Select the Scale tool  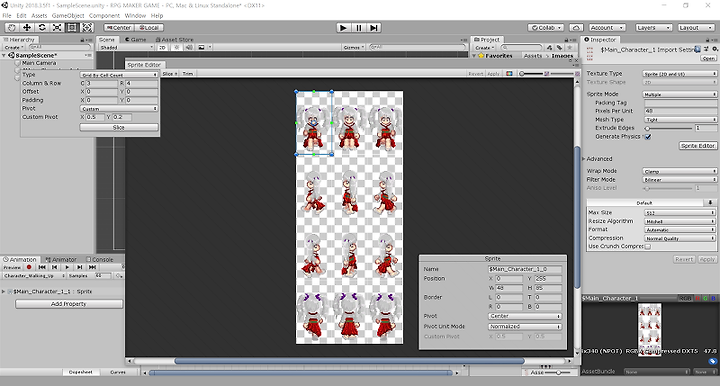pos(57,28)
